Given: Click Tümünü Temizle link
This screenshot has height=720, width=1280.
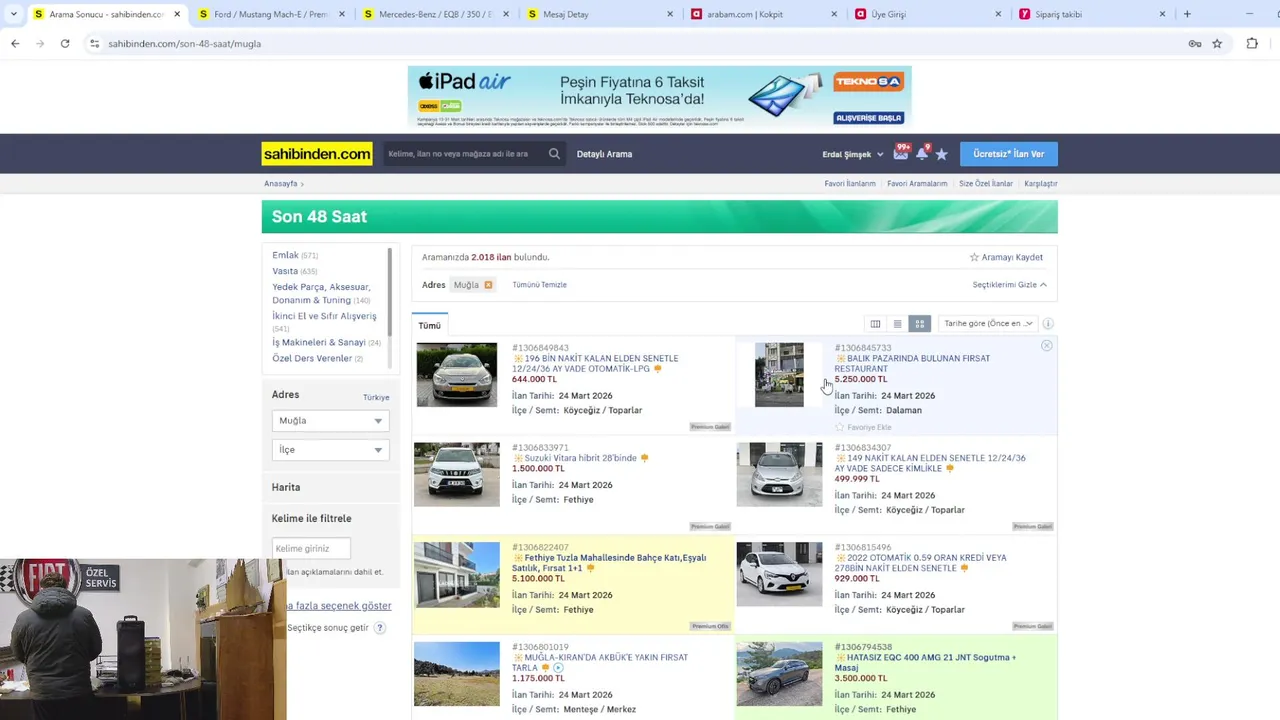Looking at the screenshot, I should 540,285.
